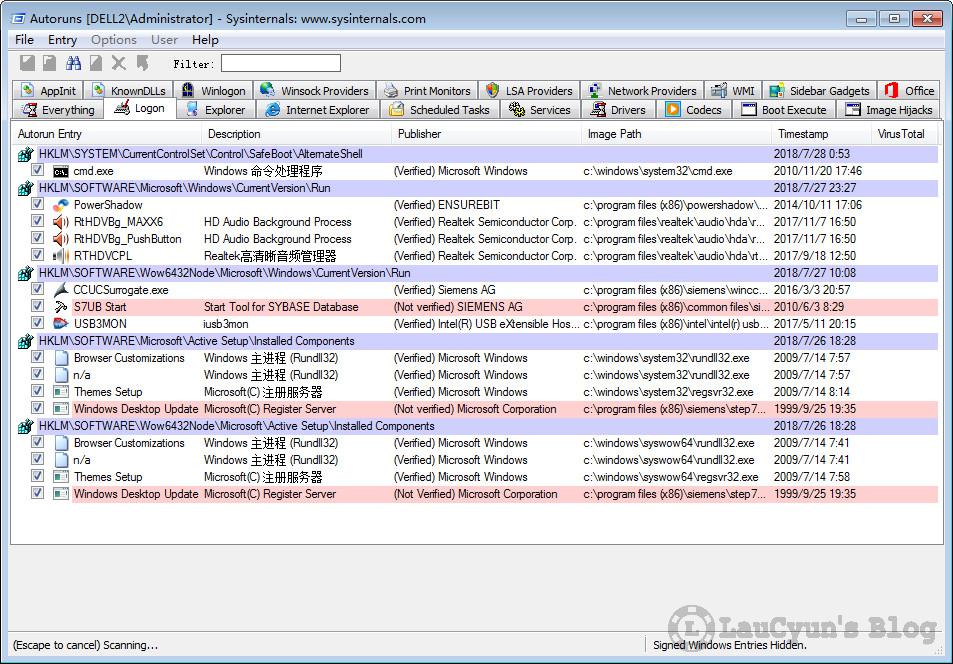Click the cmd.exe console icon

pyautogui.click(x=61, y=171)
